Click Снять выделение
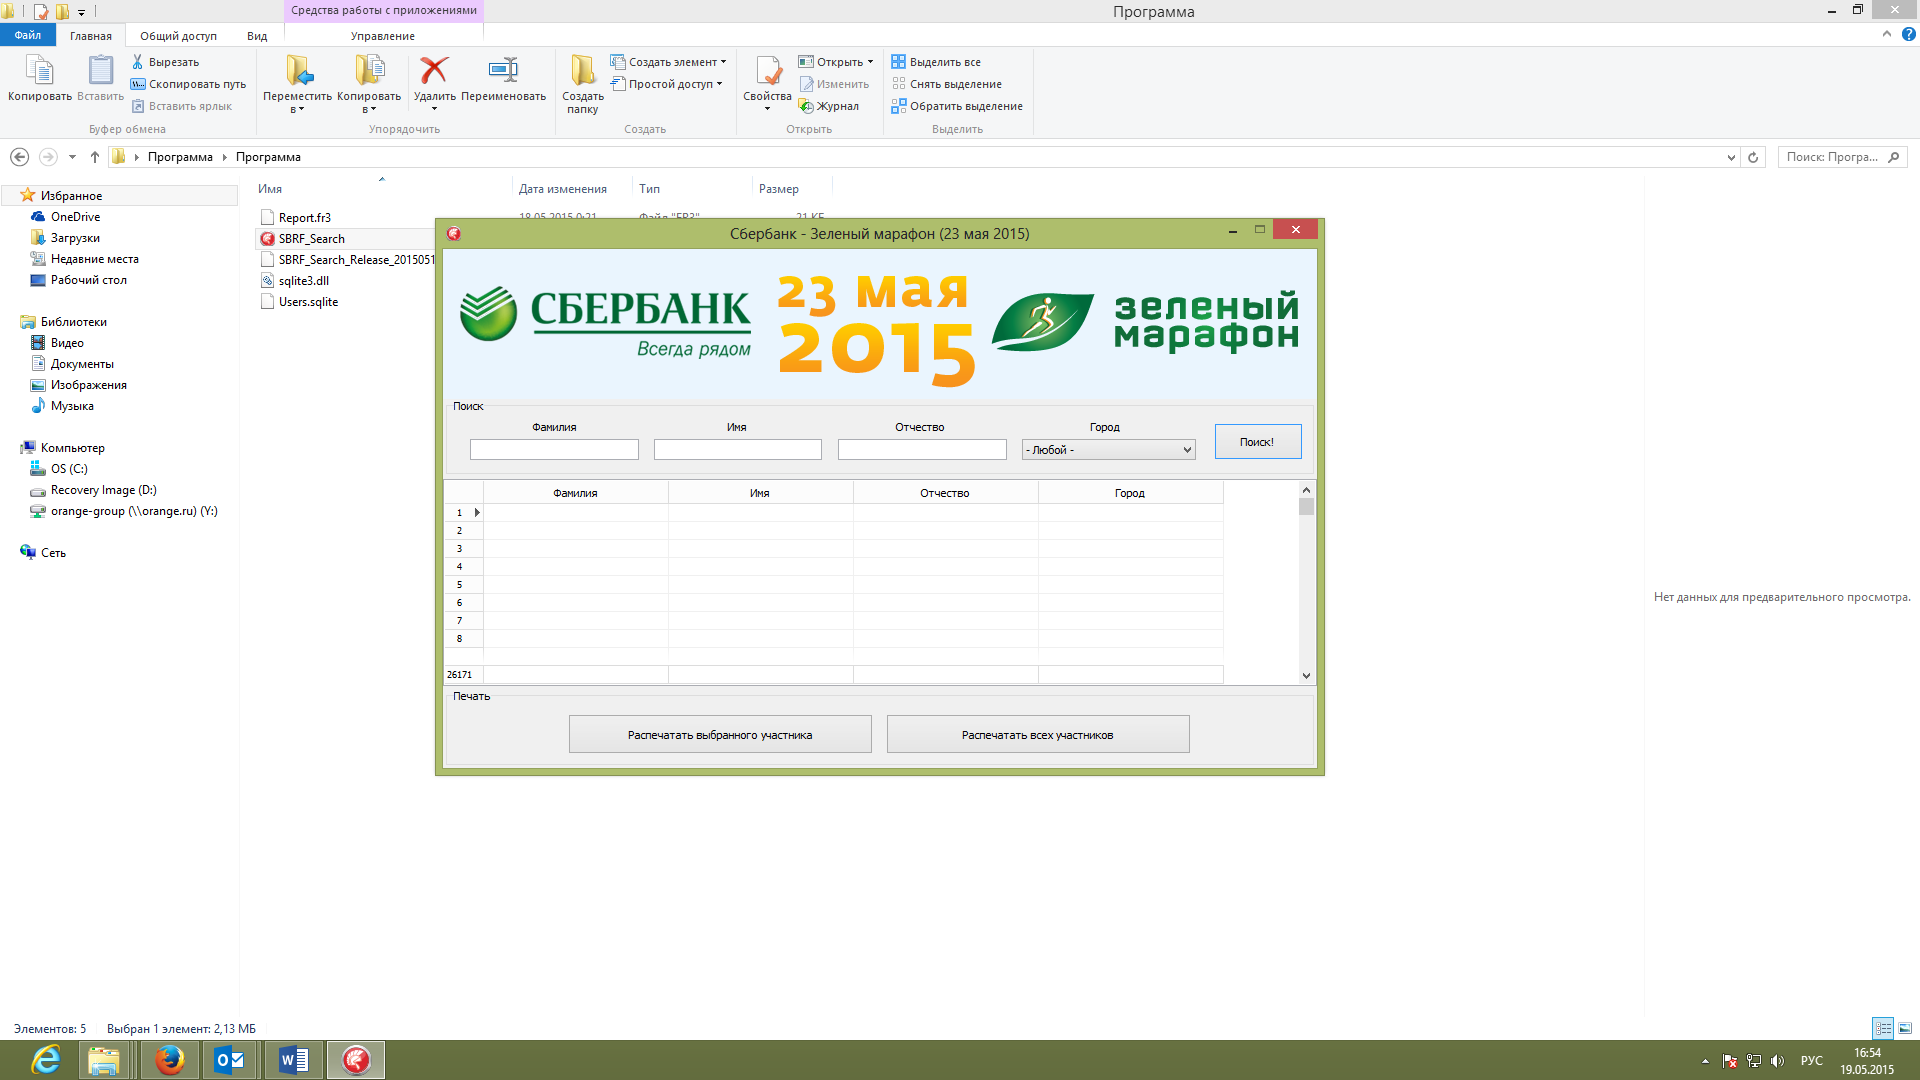Viewport: 1920px width, 1080px height. pyautogui.click(x=947, y=84)
